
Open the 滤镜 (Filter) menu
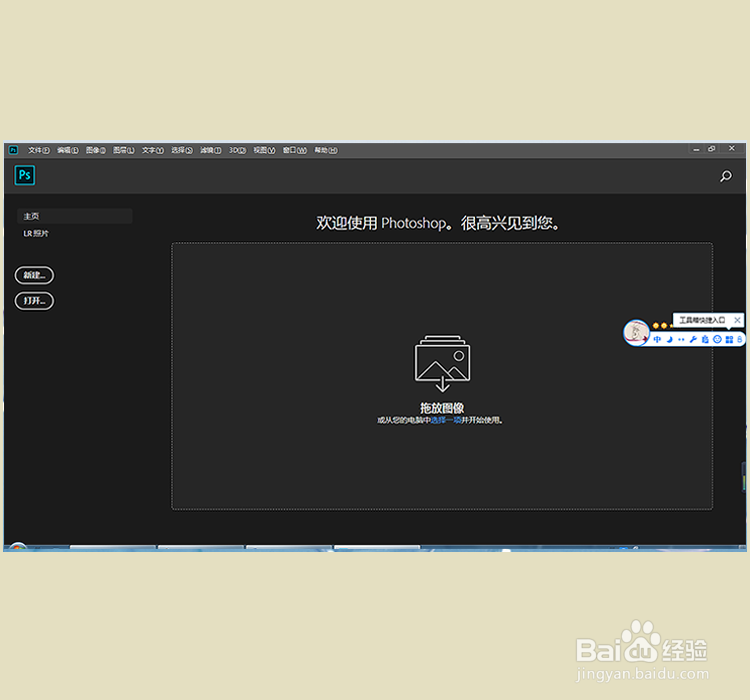coord(210,150)
